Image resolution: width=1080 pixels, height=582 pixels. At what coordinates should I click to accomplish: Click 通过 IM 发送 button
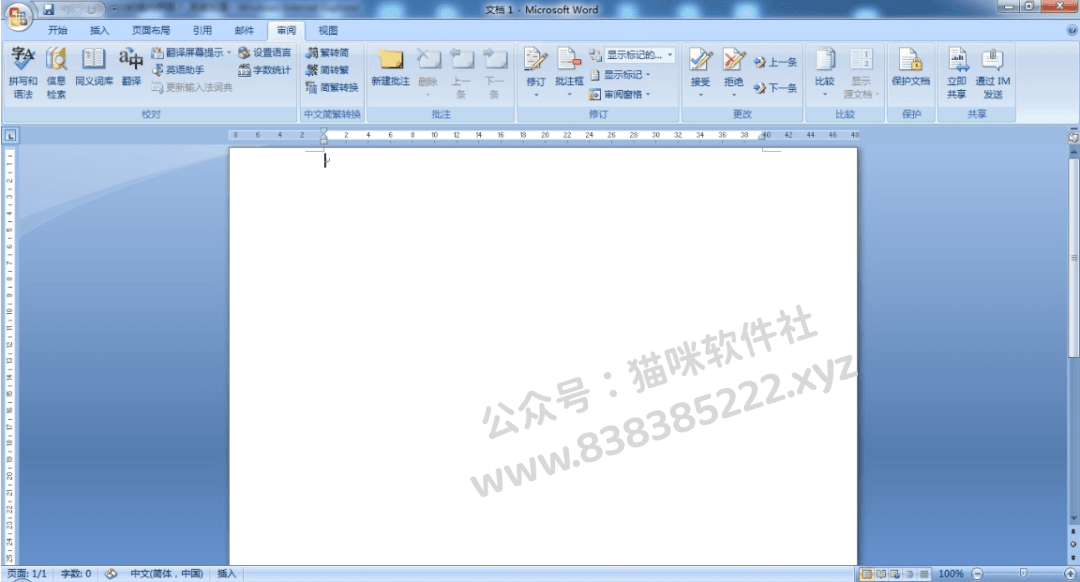coord(993,73)
